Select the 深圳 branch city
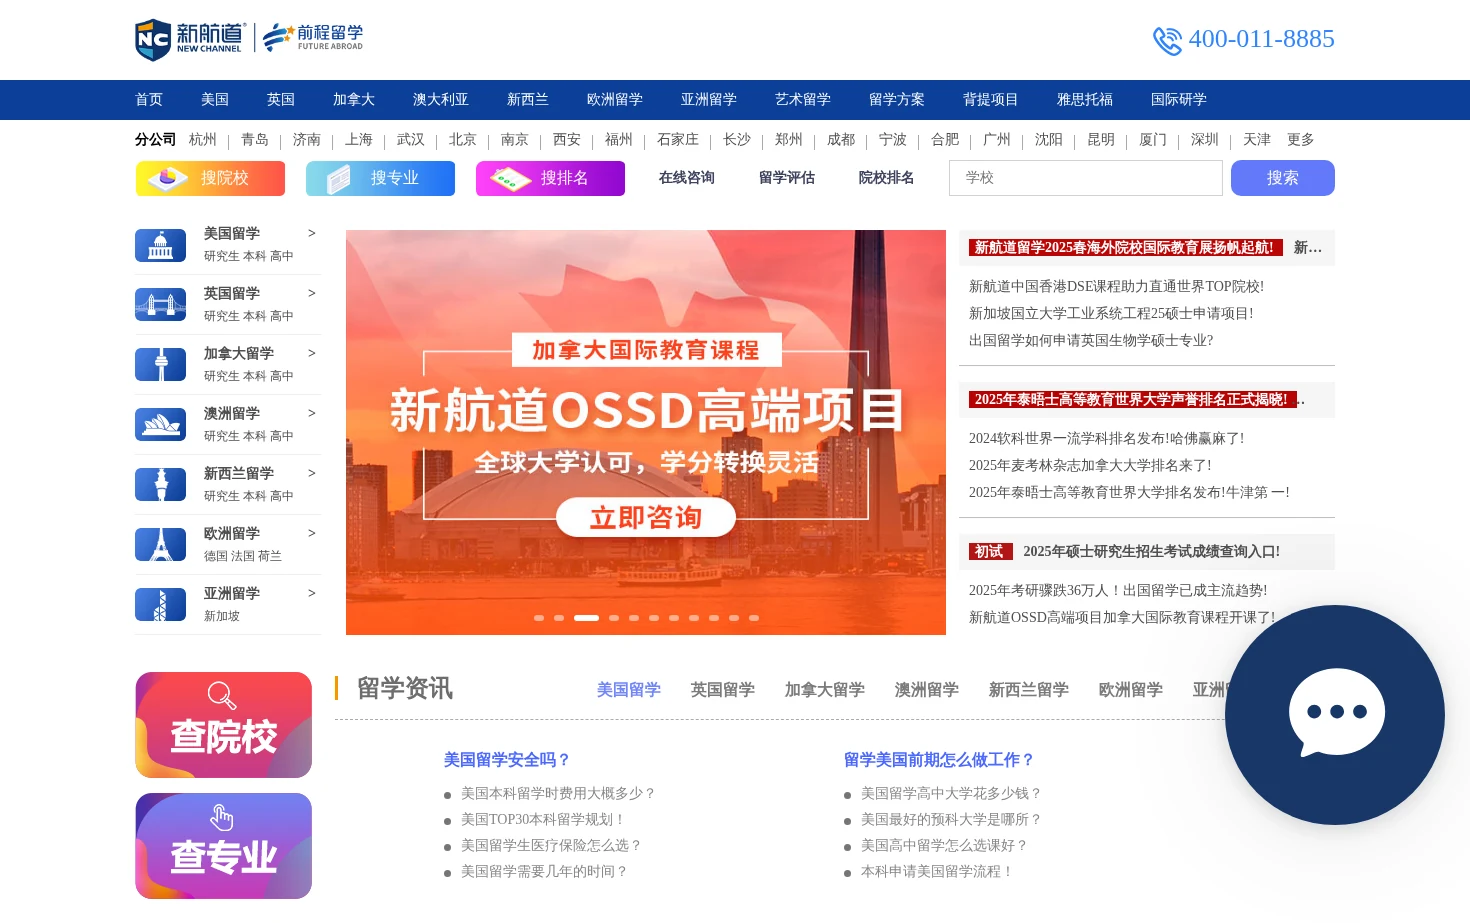1470x923 pixels. click(x=1205, y=140)
